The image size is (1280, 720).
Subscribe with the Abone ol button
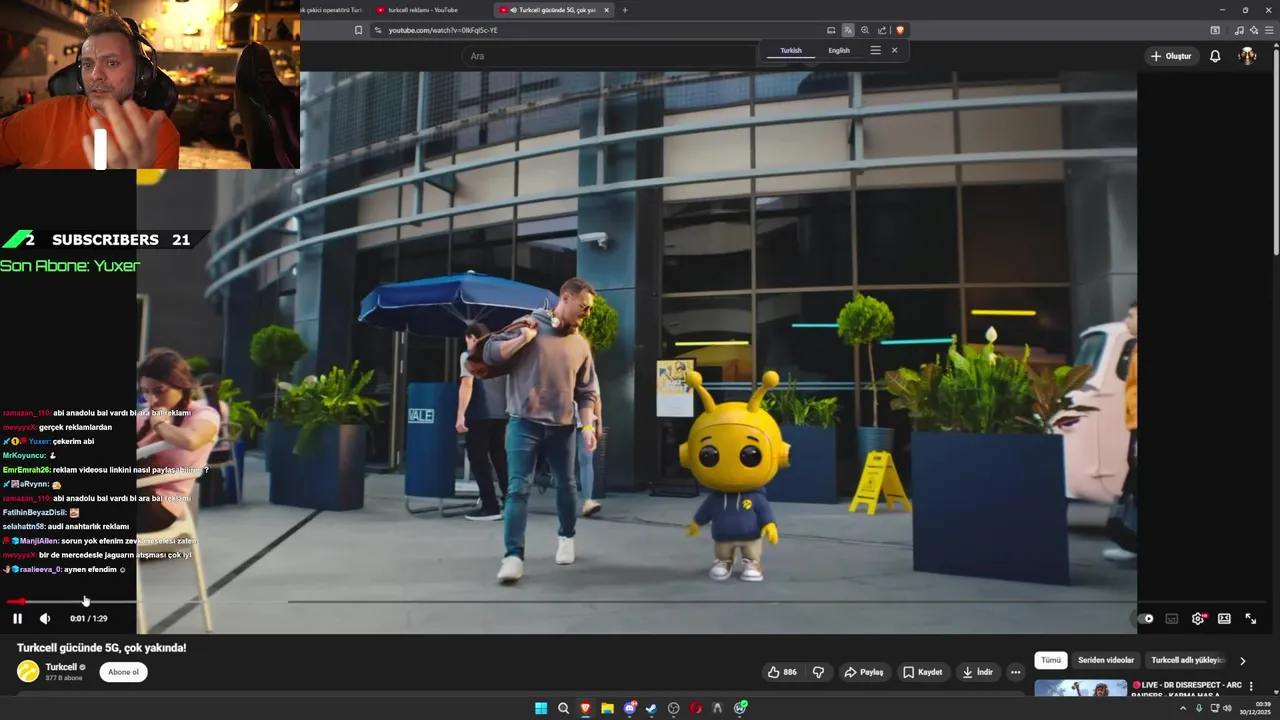point(123,672)
